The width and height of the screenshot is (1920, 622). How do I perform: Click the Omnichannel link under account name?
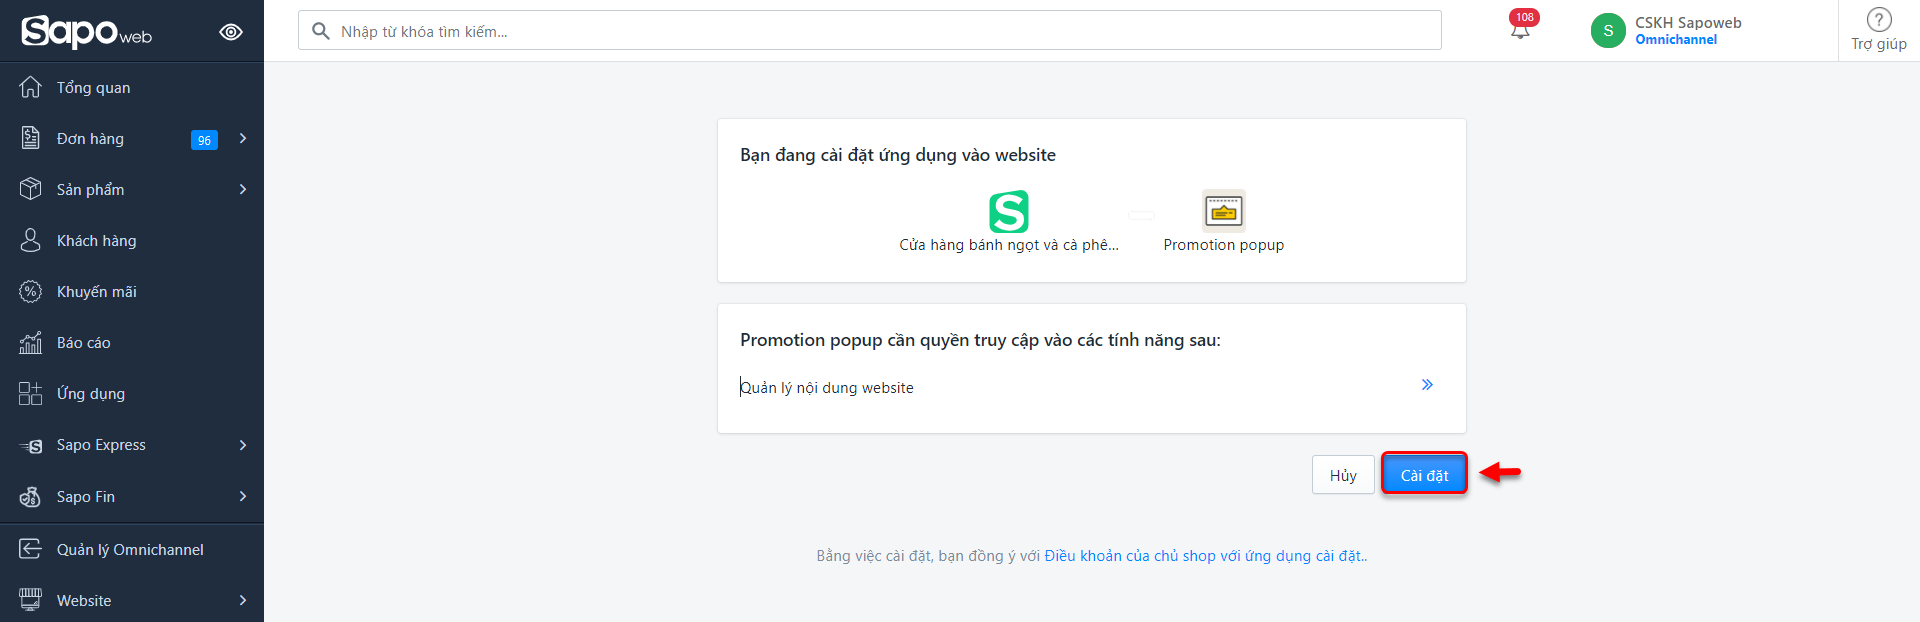pyautogui.click(x=1676, y=40)
